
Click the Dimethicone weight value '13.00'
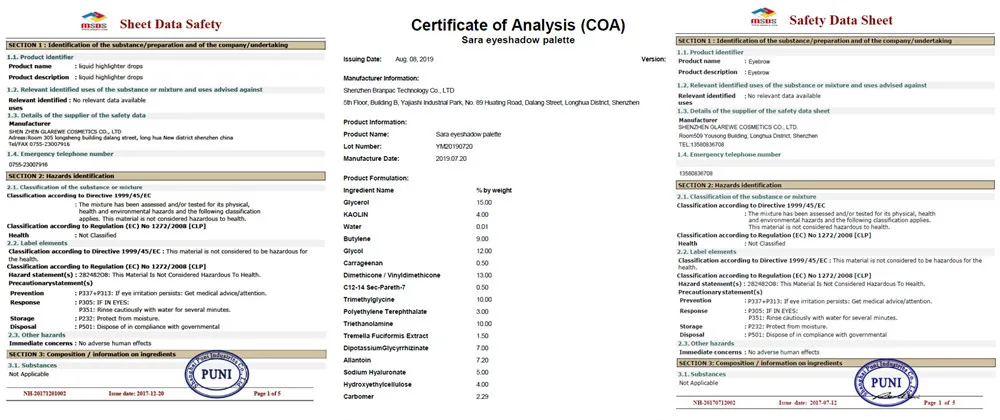(483, 275)
